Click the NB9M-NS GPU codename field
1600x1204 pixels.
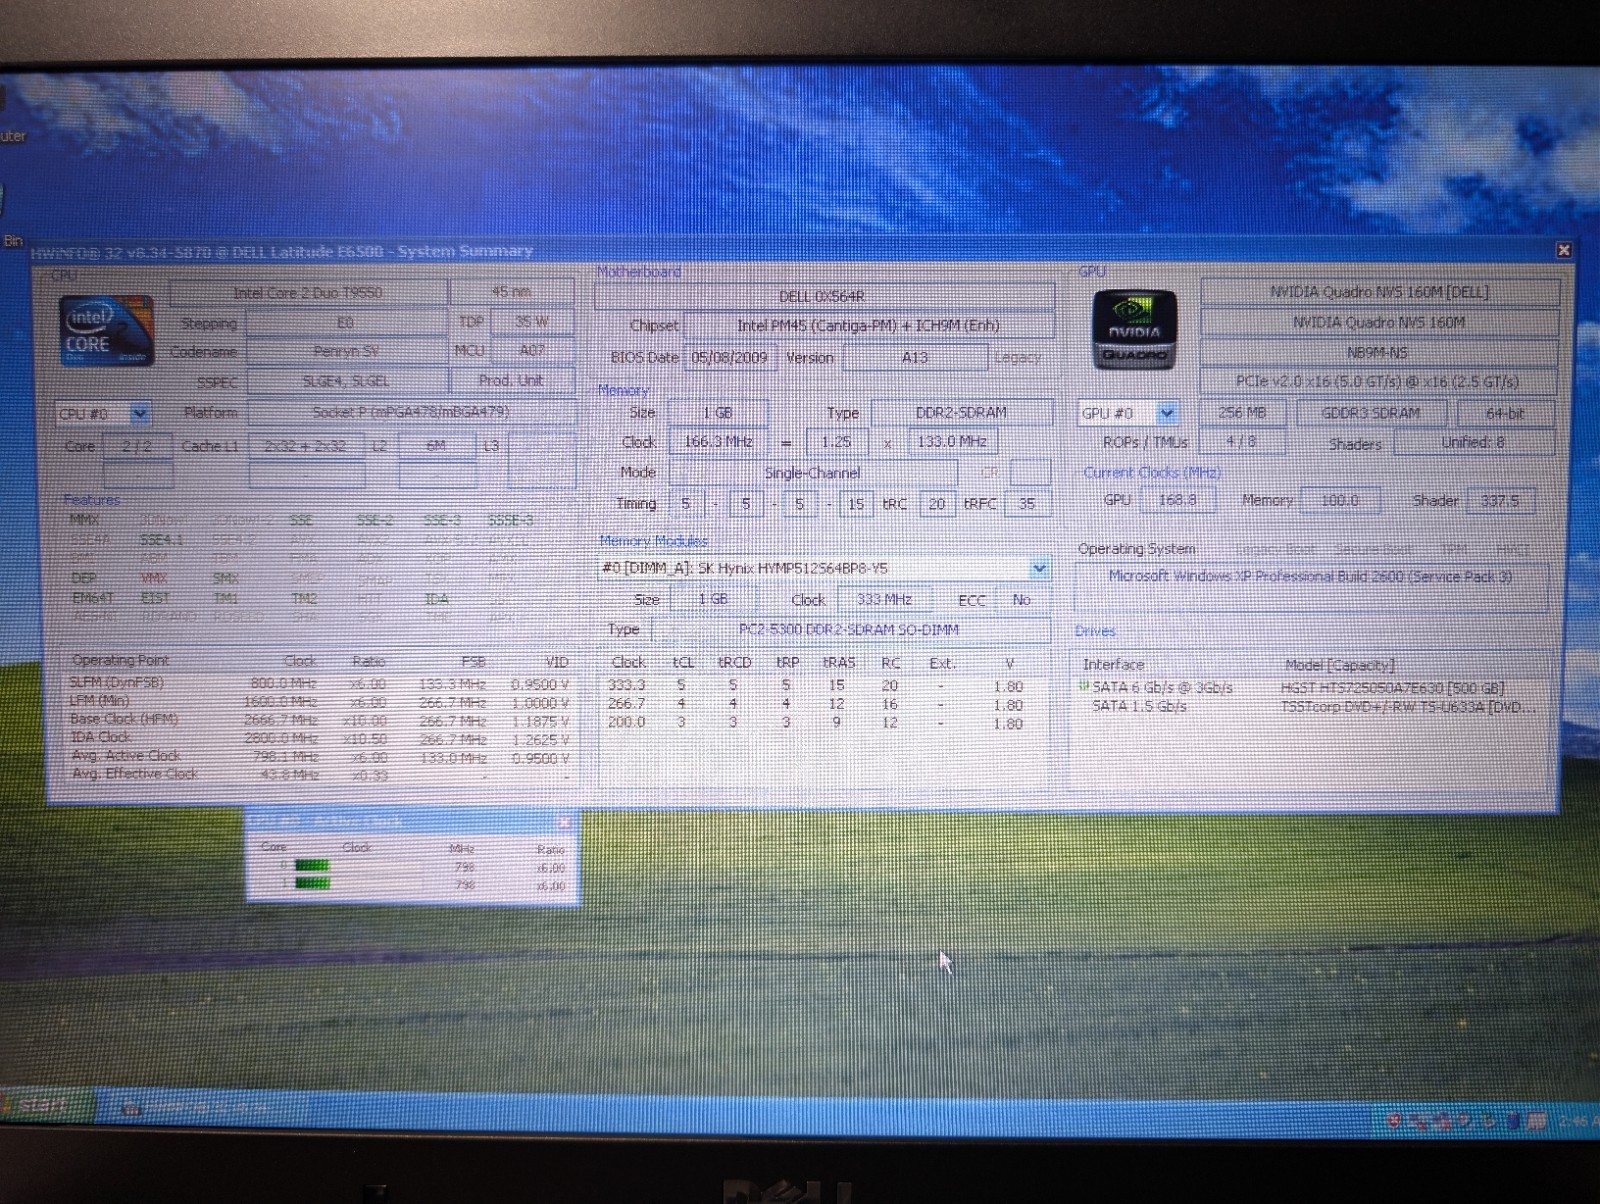coord(1377,352)
